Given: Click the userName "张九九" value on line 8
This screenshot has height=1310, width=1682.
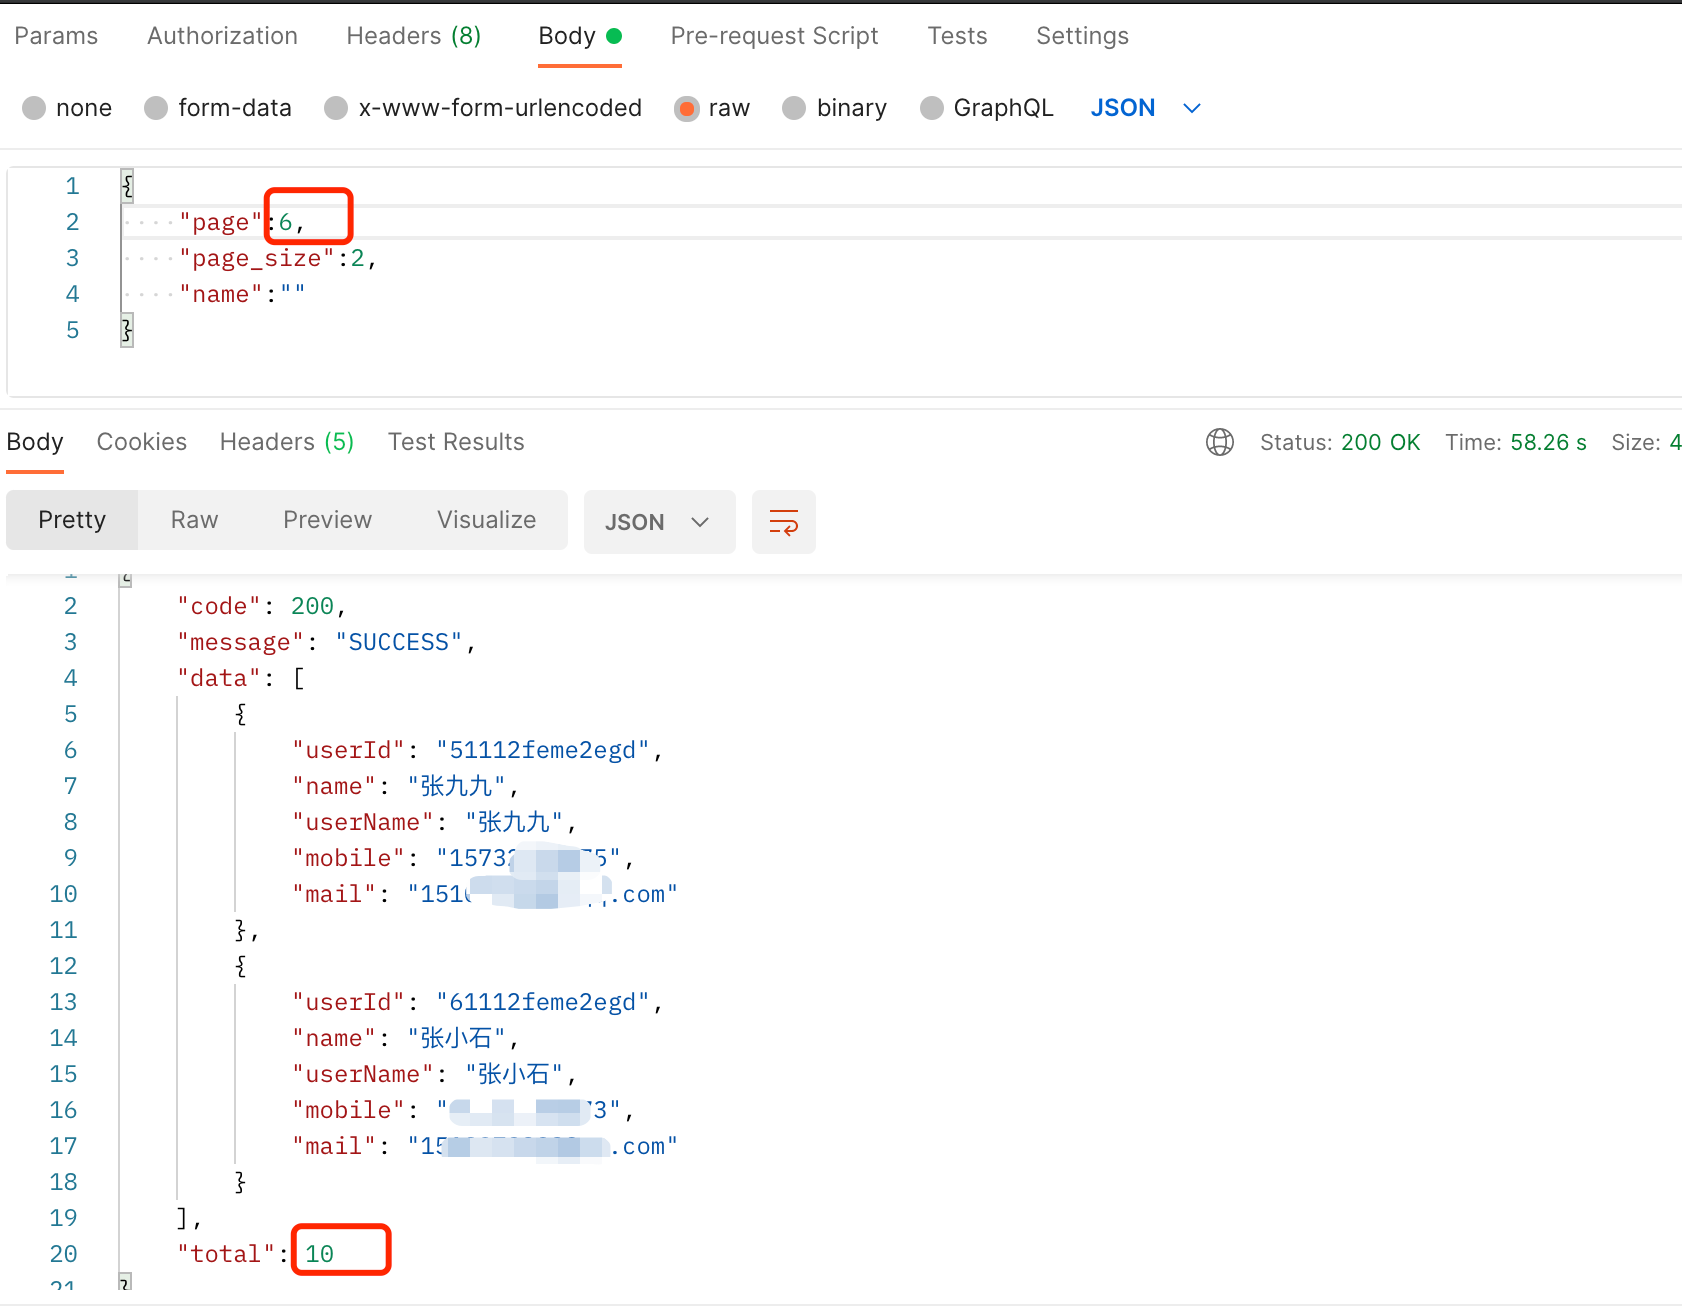Looking at the screenshot, I should (514, 822).
